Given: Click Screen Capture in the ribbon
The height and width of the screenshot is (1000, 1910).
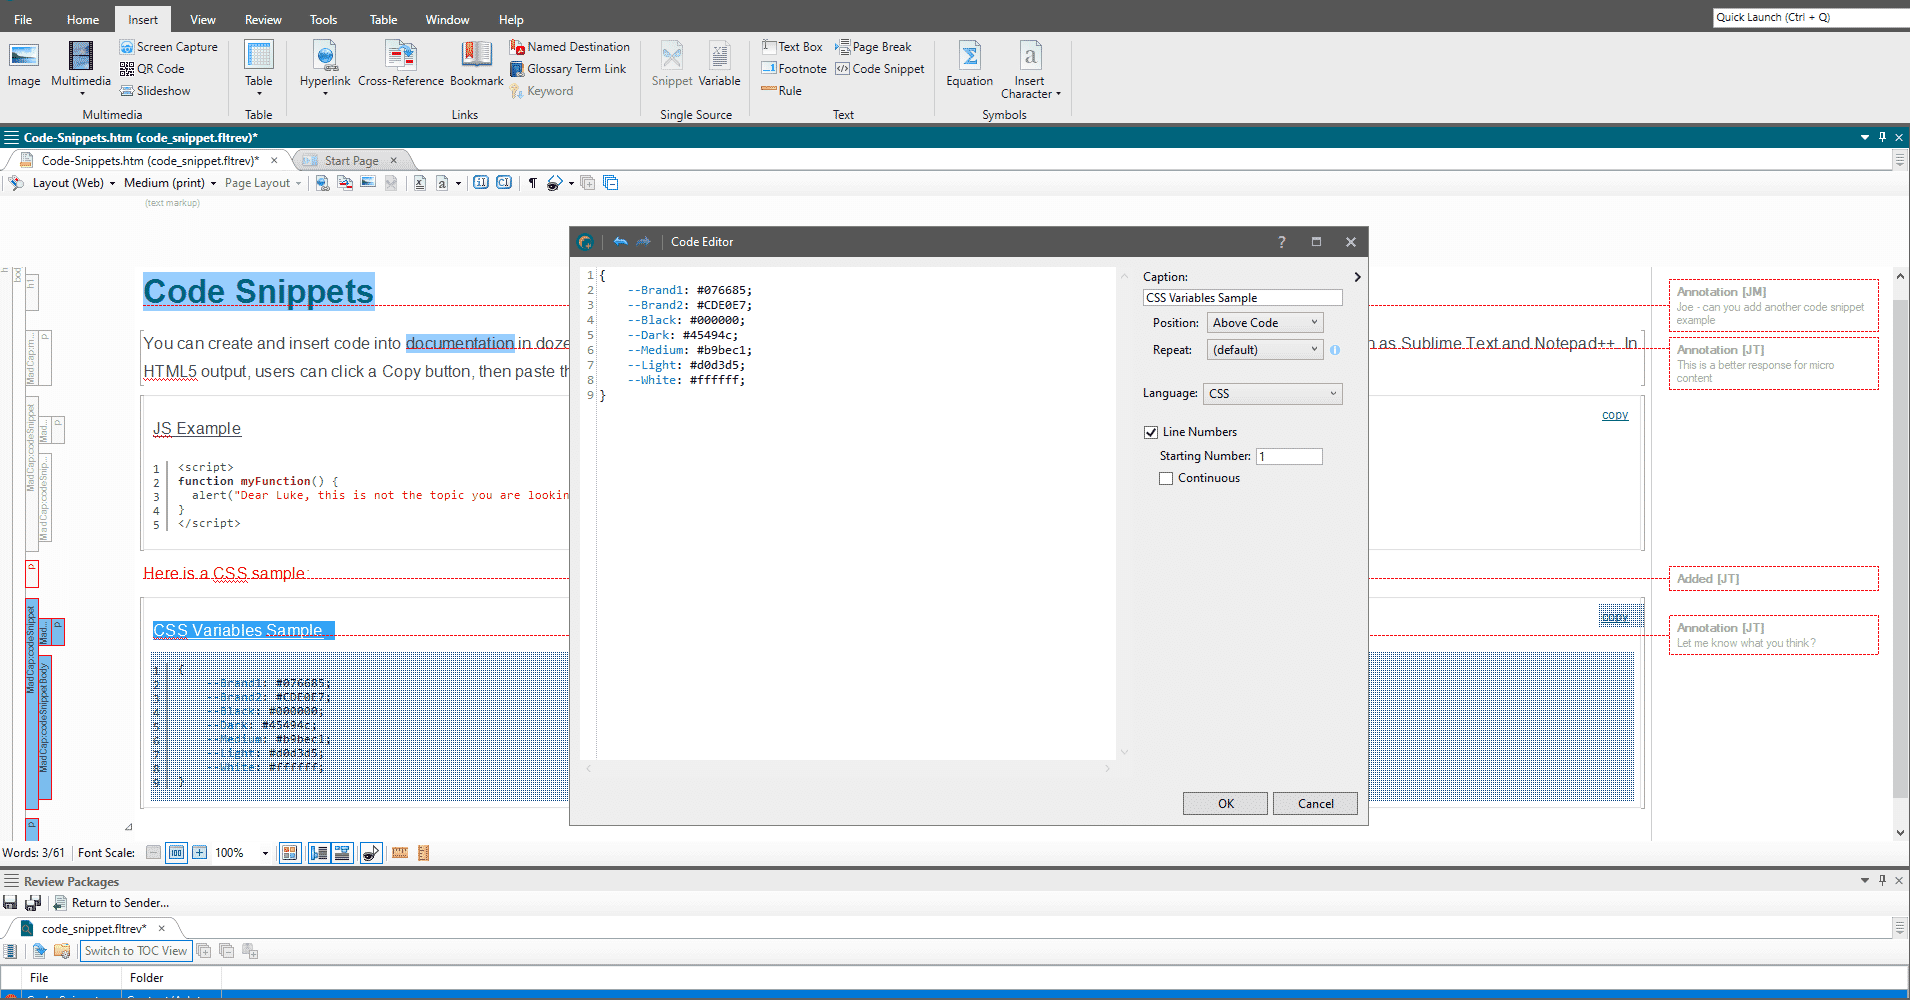Looking at the screenshot, I should [x=169, y=47].
